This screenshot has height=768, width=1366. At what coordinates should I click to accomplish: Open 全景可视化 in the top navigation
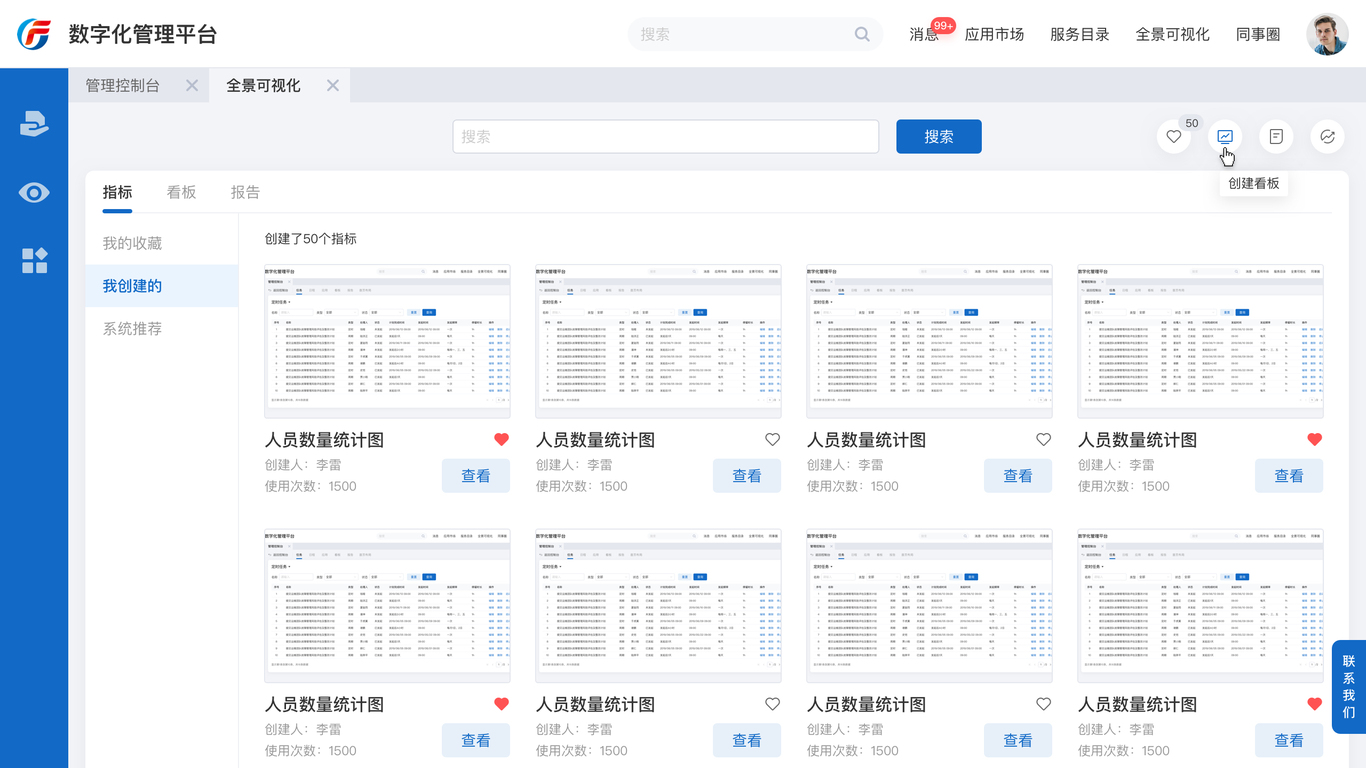pyautogui.click(x=1173, y=34)
